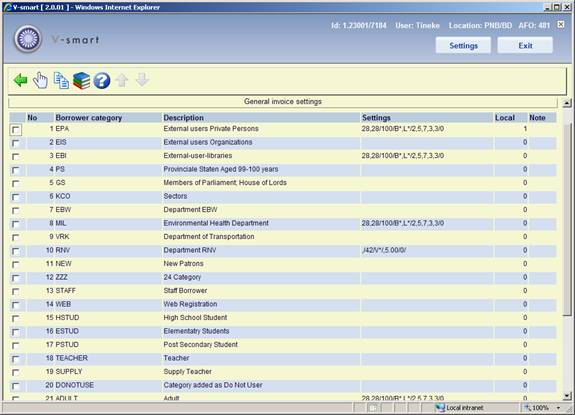Open the zoom level 100% dropdown
575x415 pixels.
tap(558, 408)
